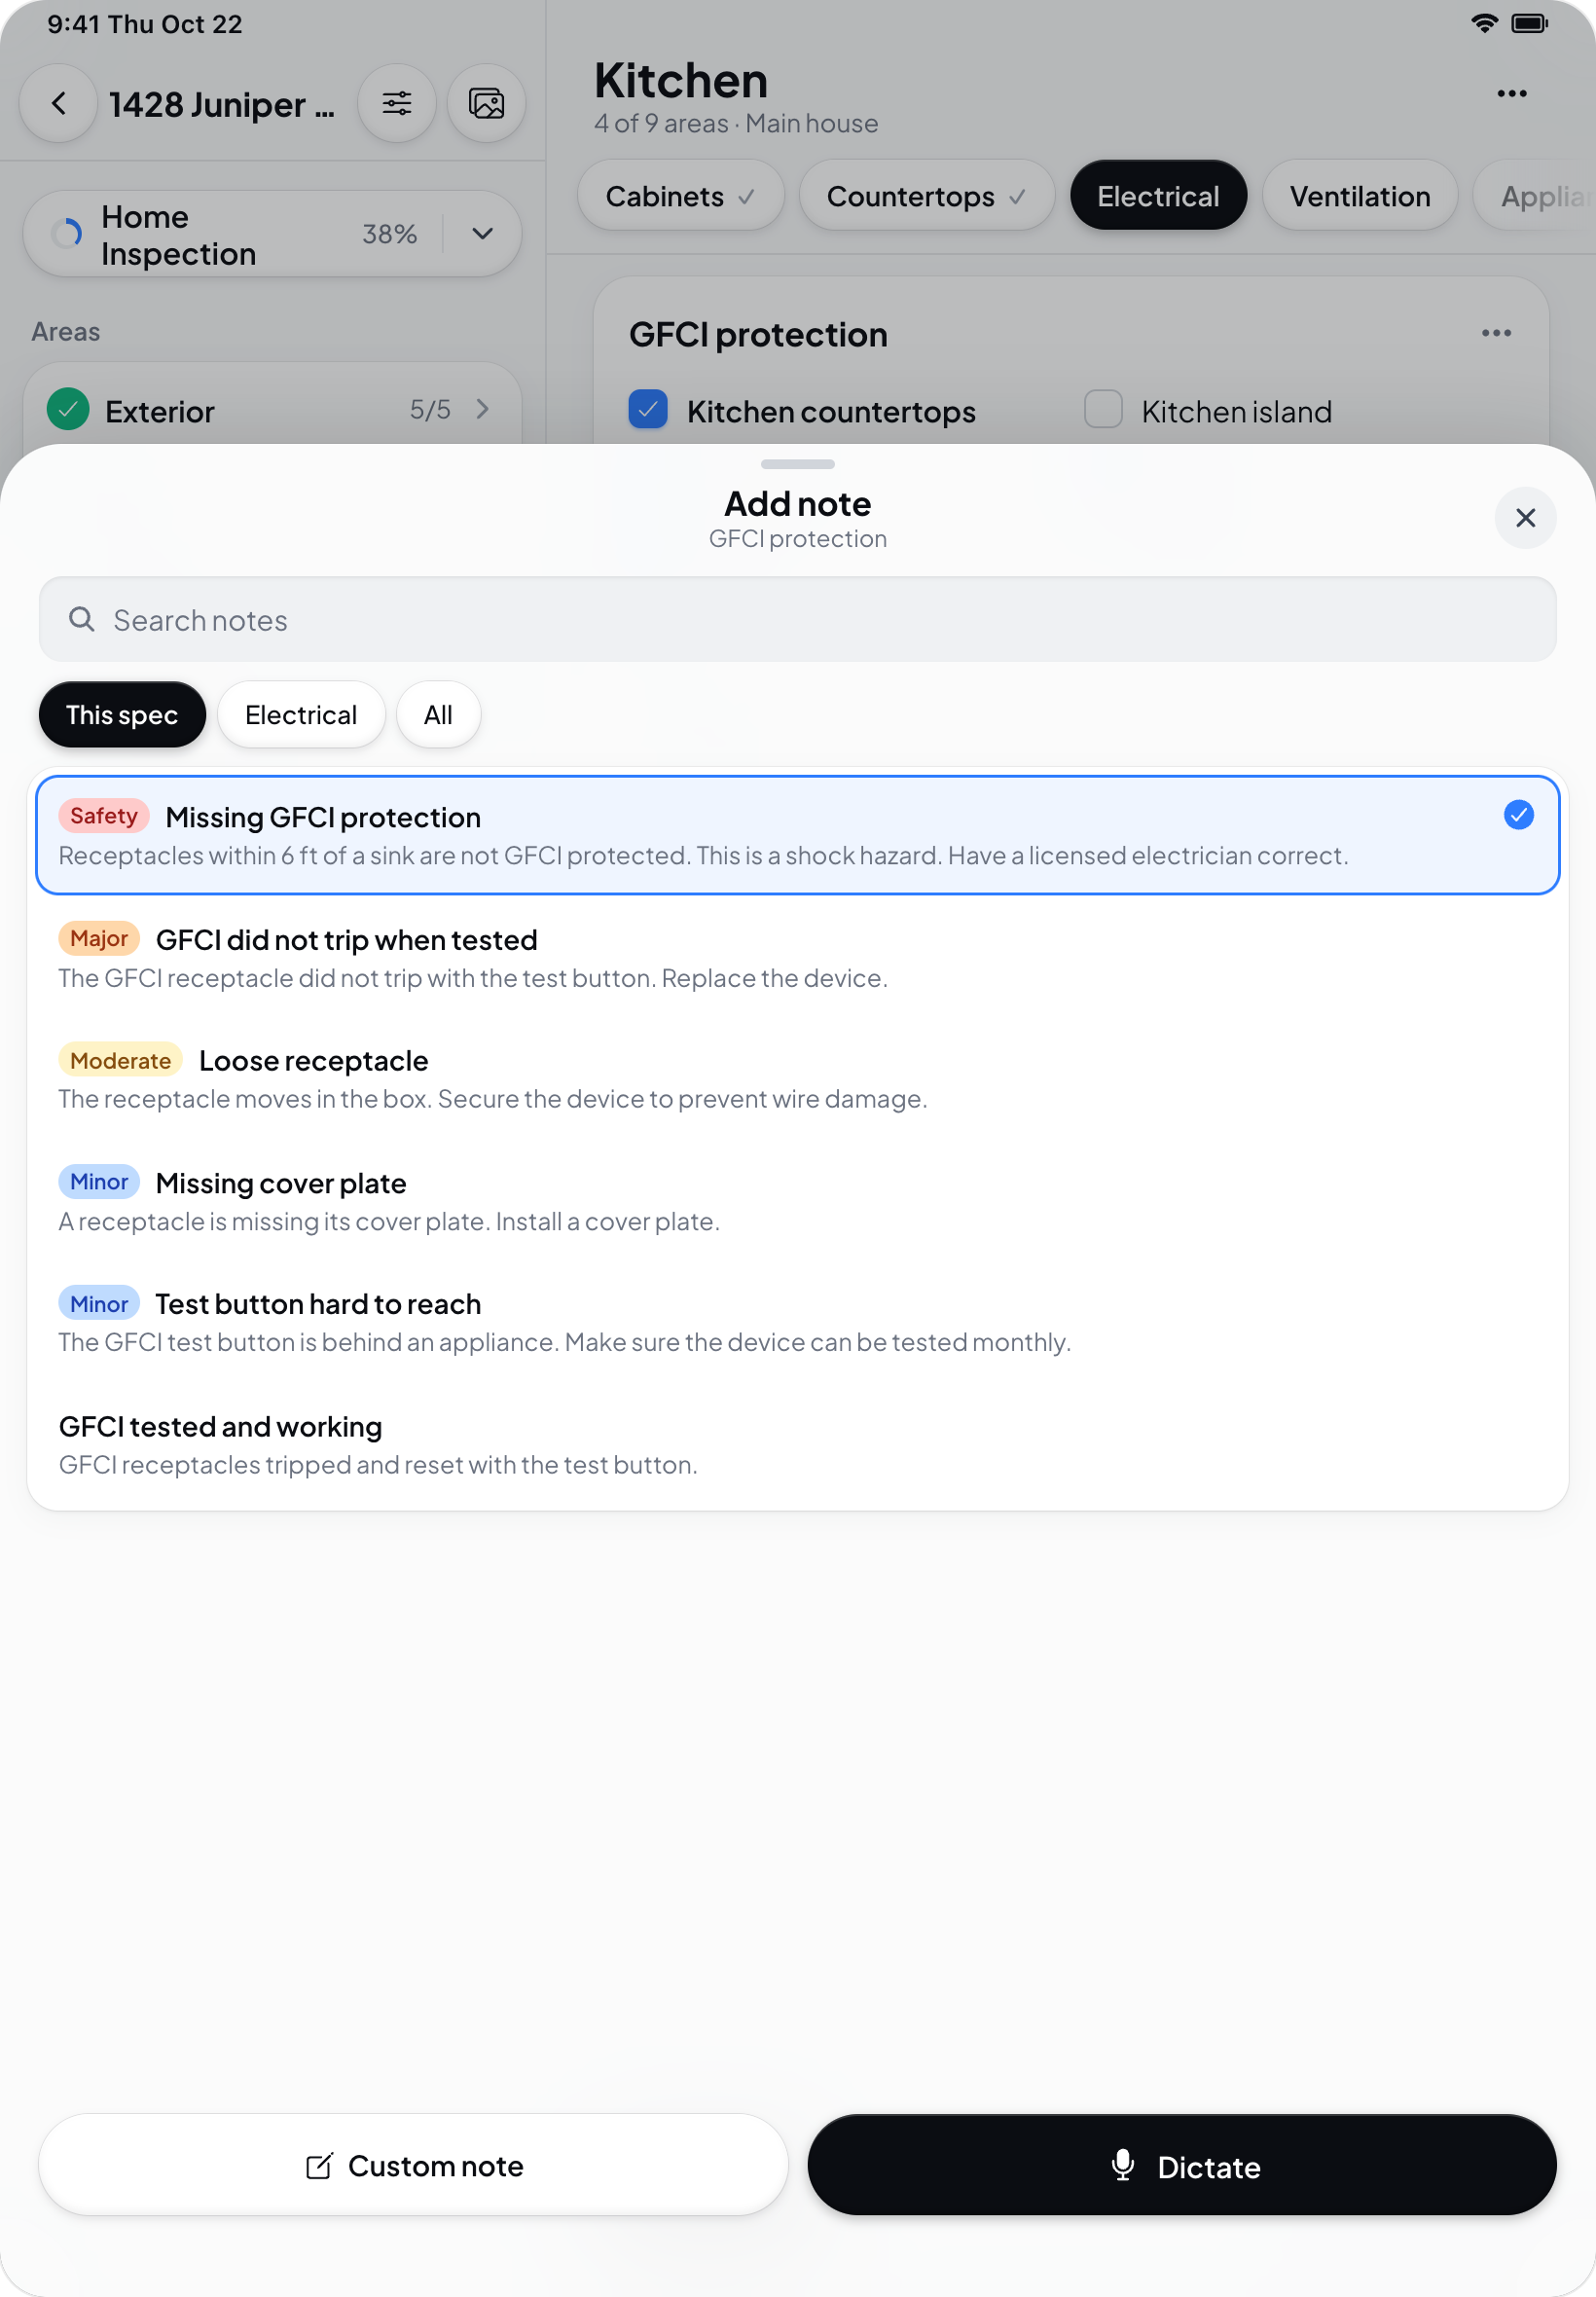Image resolution: width=1596 pixels, height=2297 pixels.
Task: Switch to the Ventilation tab
Action: point(1360,196)
